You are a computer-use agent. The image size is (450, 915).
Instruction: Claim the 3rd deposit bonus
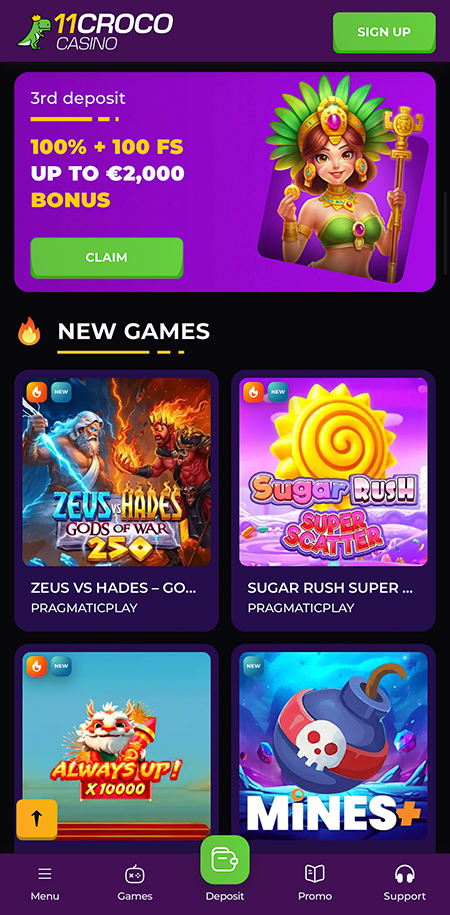coord(107,257)
